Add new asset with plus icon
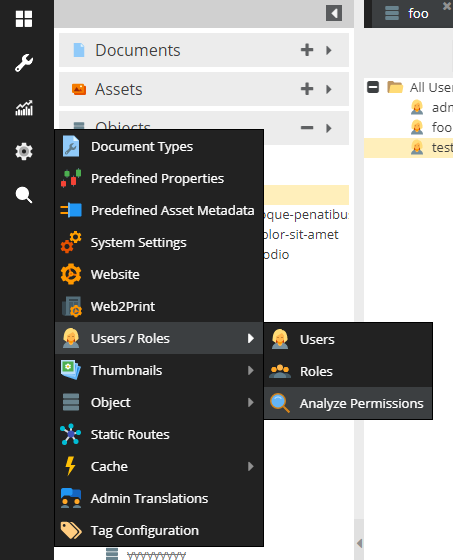Image resolution: width=453 pixels, height=560 pixels. pyautogui.click(x=307, y=89)
